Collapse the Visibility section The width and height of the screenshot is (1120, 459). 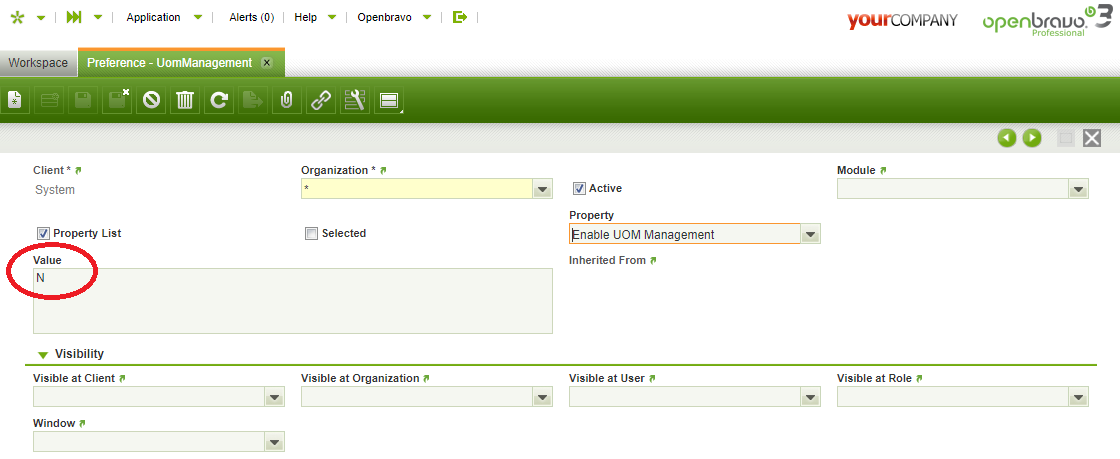point(43,354)
